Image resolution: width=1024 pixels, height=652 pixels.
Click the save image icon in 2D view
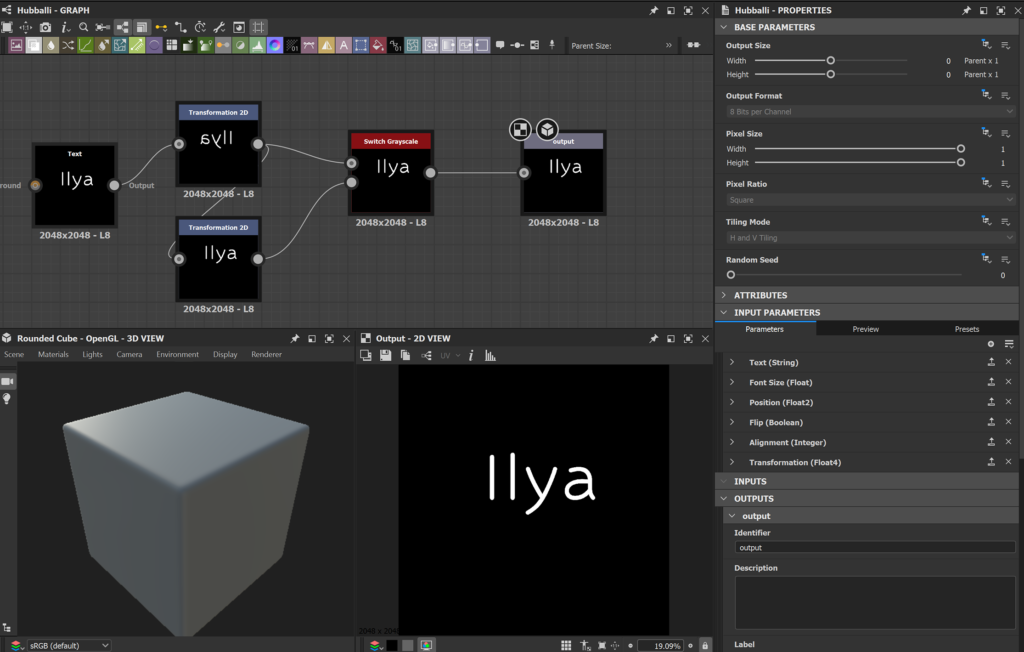[385, 355]
